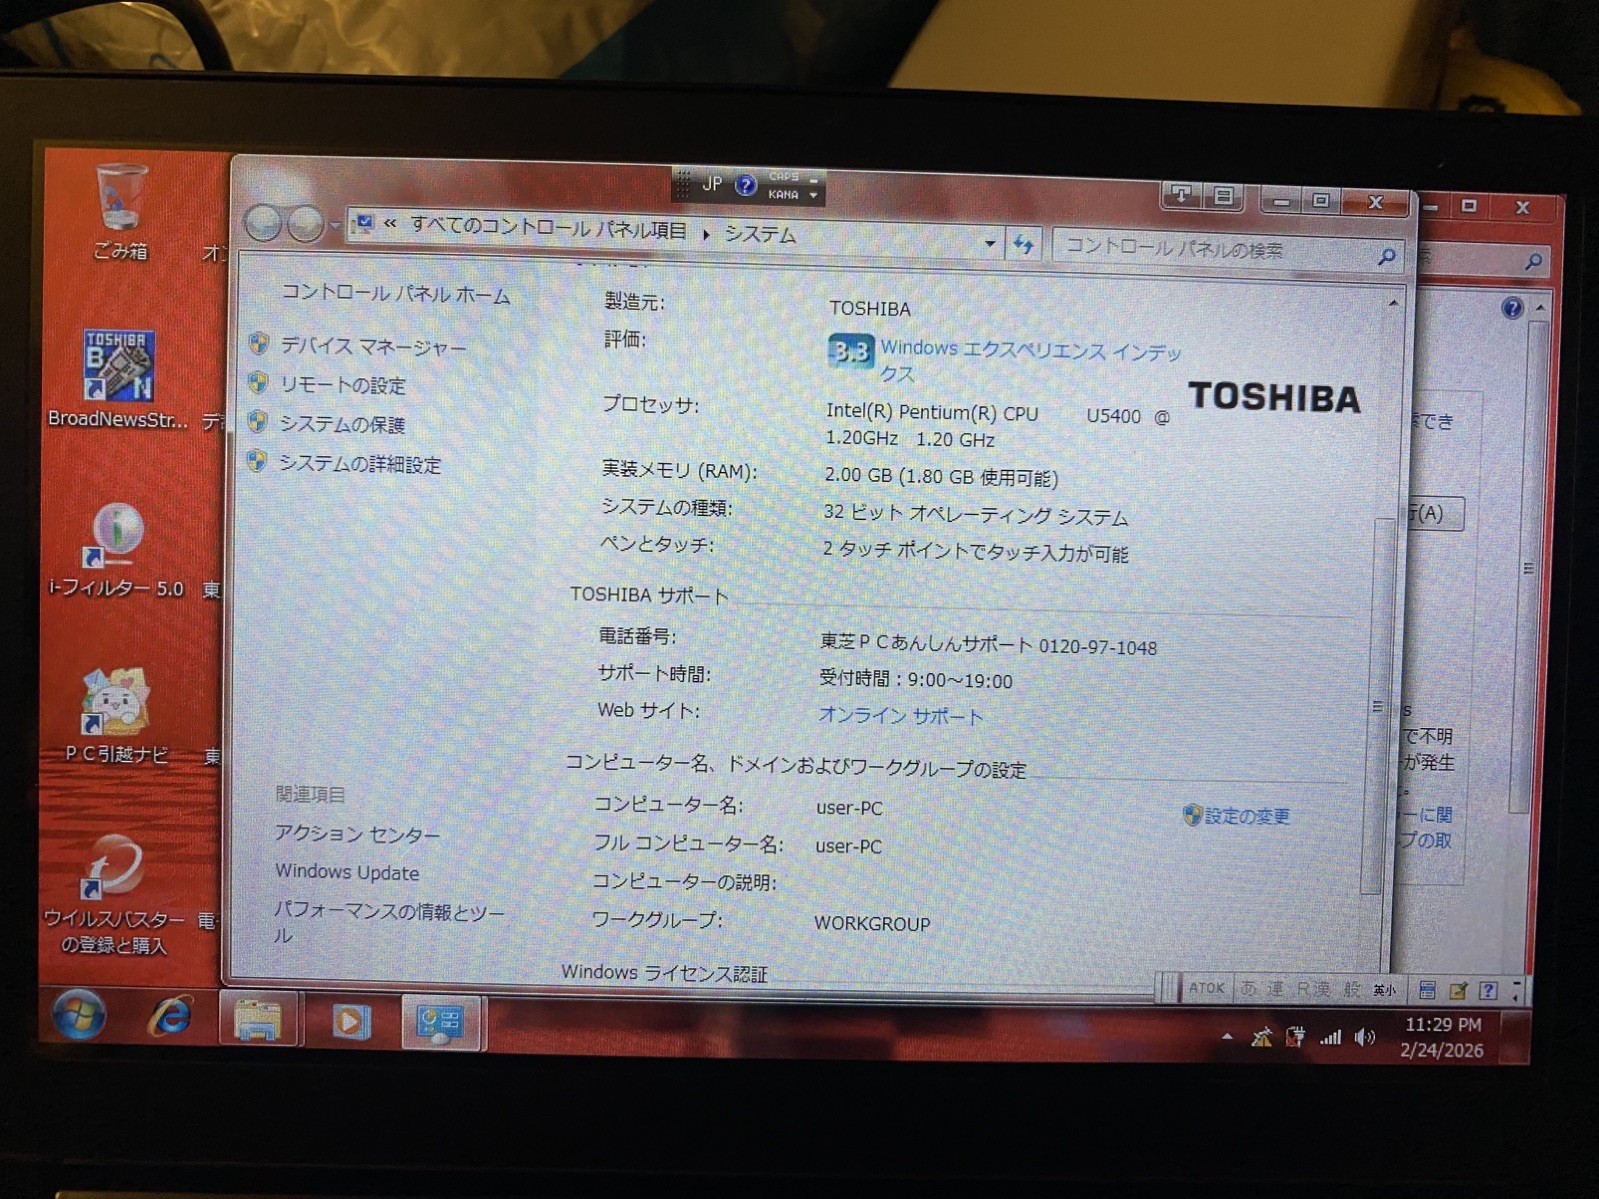
Task: Open リモートの設定 link
Action: pos(343,385)
